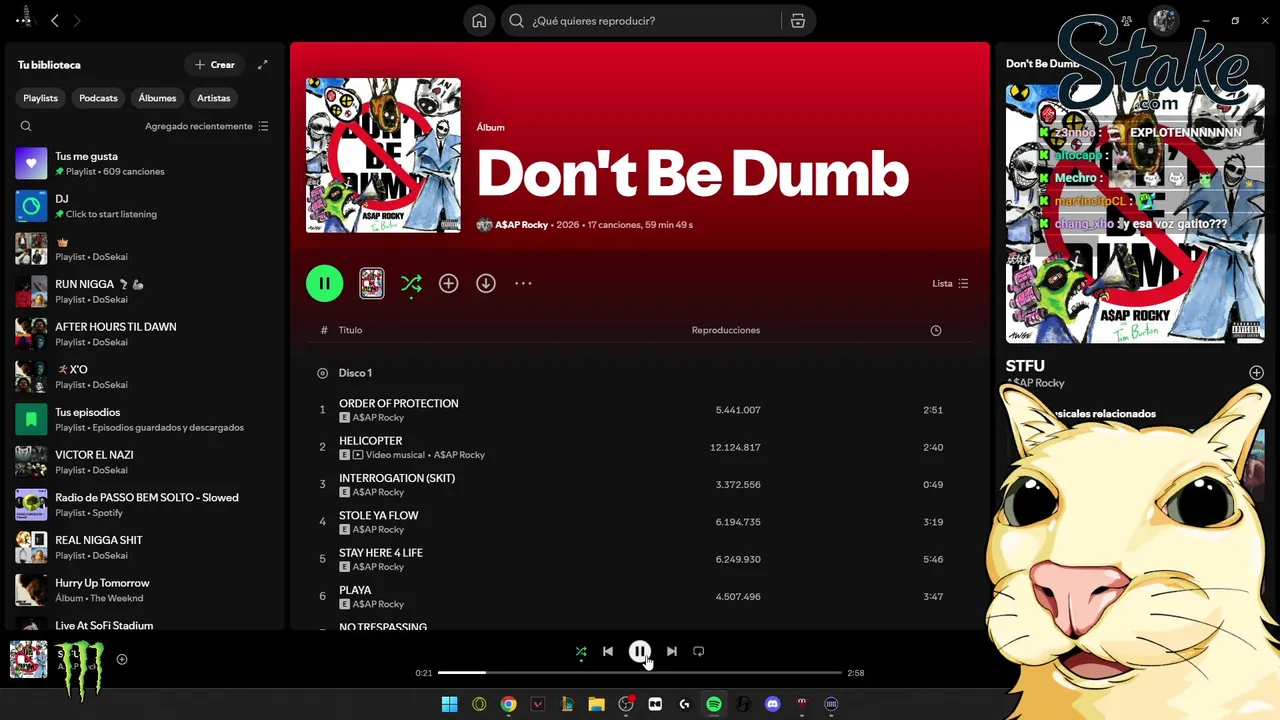The width and height of the screenshot is (1280, 720).
Task: Open more options three dots for album
Action: (x=523, y=283)
